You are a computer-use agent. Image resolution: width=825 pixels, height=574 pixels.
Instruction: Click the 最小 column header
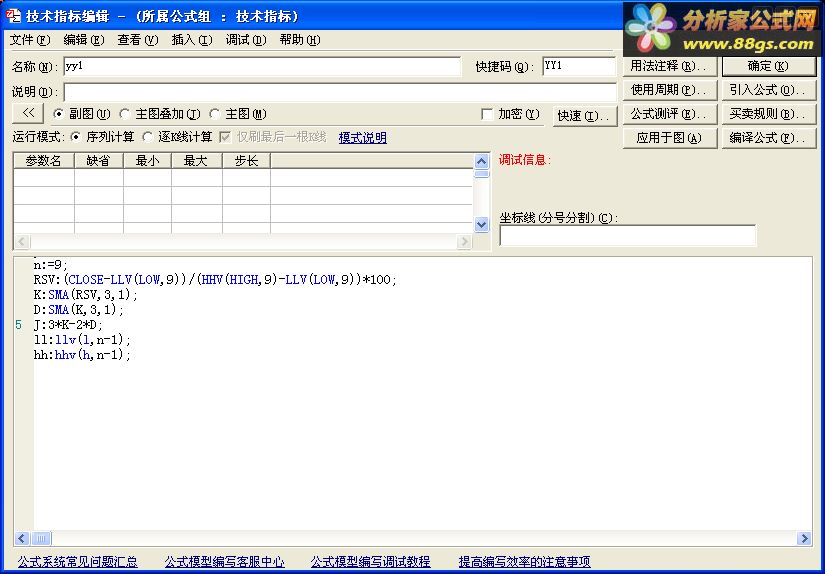[x=147, y=160]
